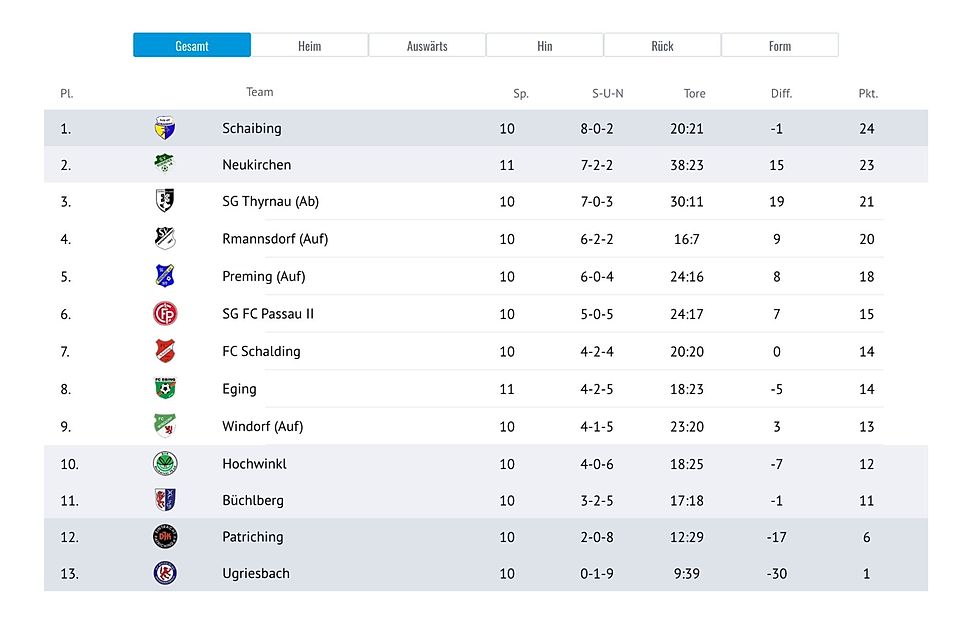Select the Gesamt tab

[x=192, y=46]
